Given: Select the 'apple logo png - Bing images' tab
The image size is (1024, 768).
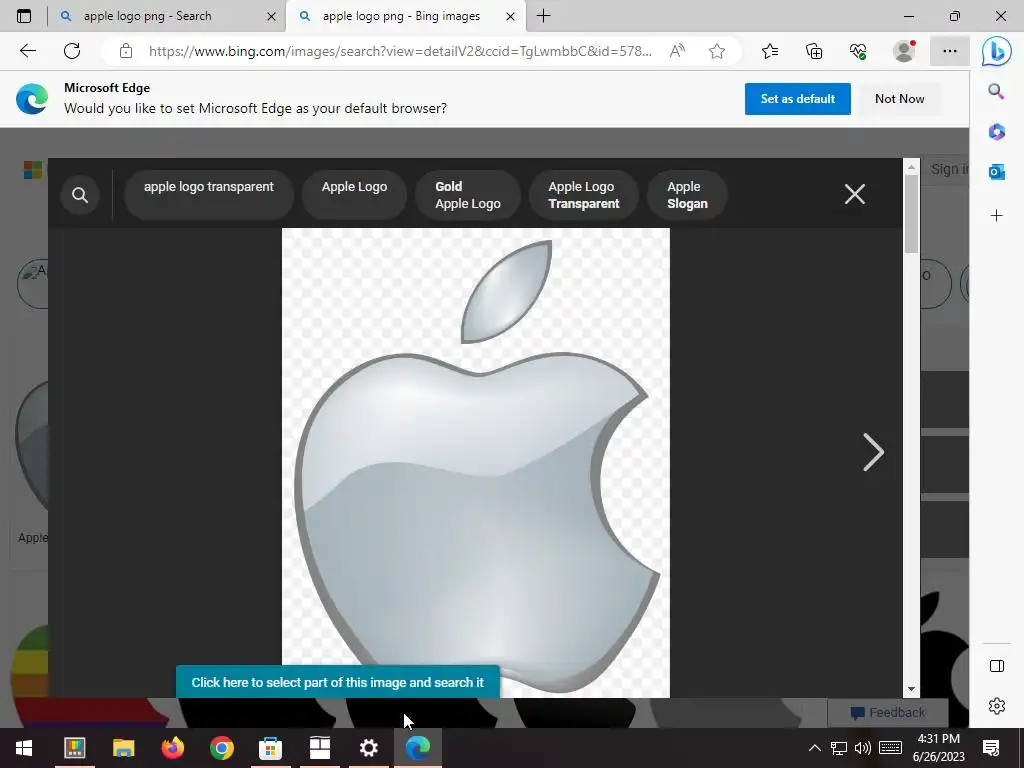Looking at the screenshot, I should [x=401, y=16].
